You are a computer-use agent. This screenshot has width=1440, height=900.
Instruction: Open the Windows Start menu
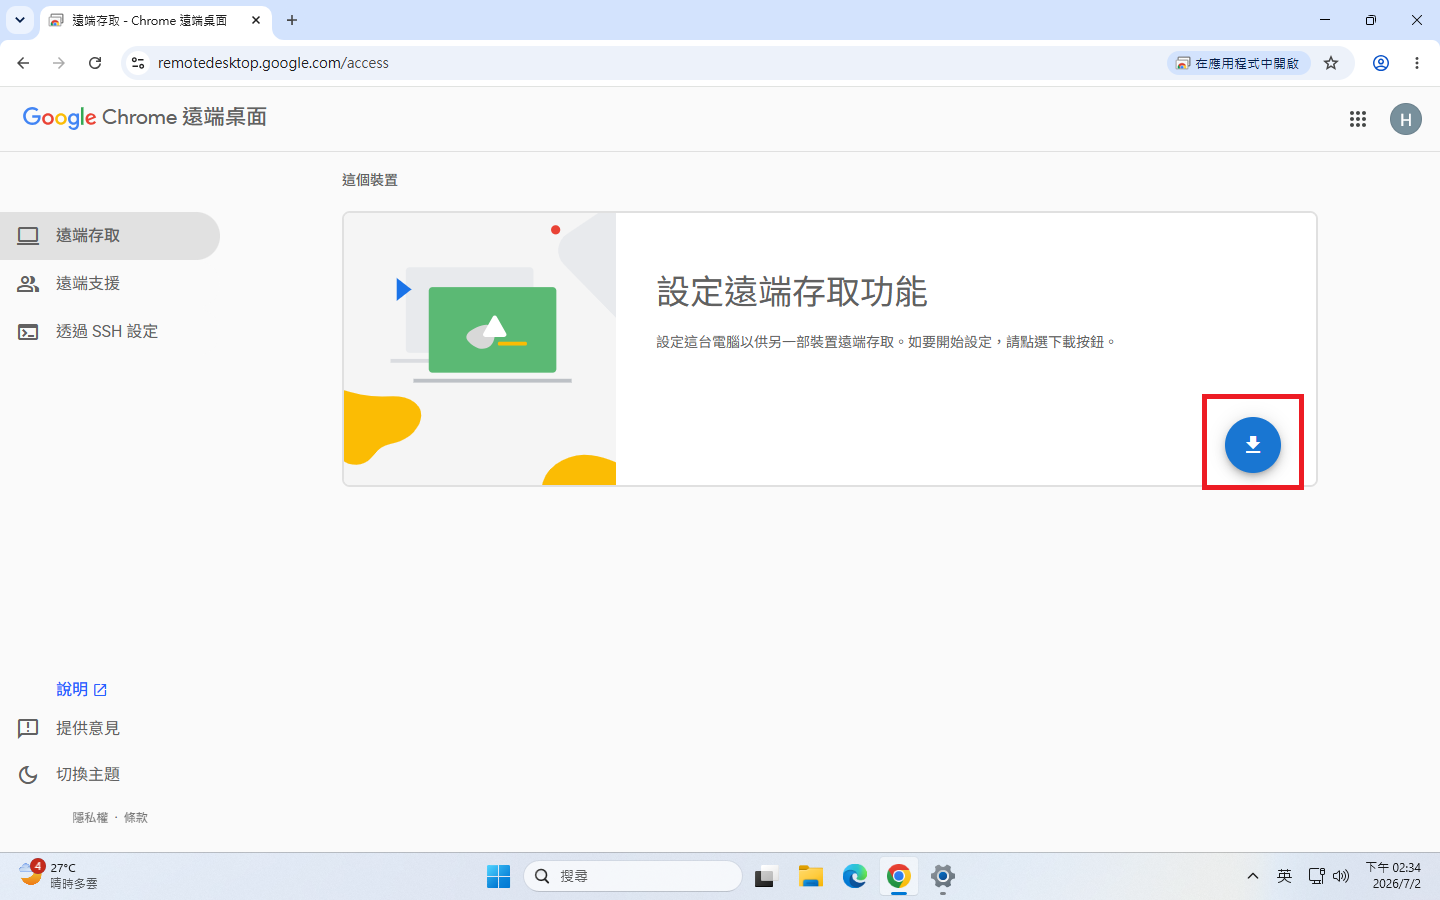pos(498,877)
